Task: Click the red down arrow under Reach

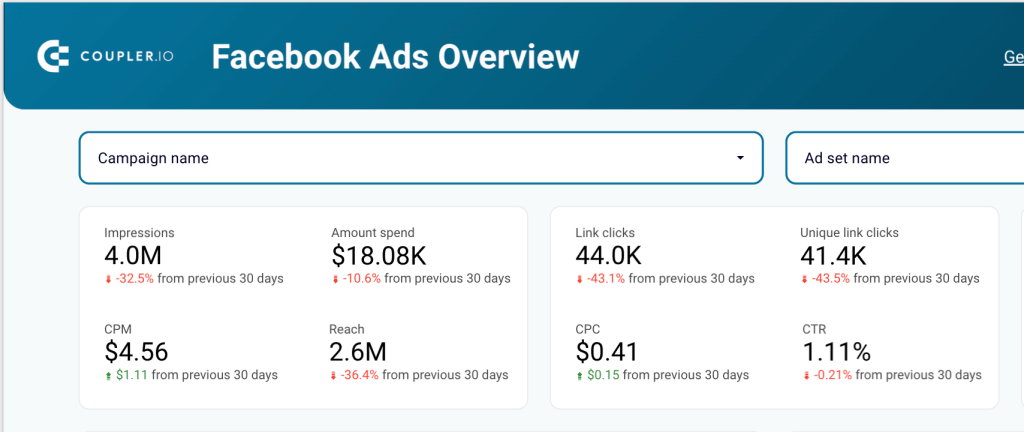Action: tap(333, 376)
